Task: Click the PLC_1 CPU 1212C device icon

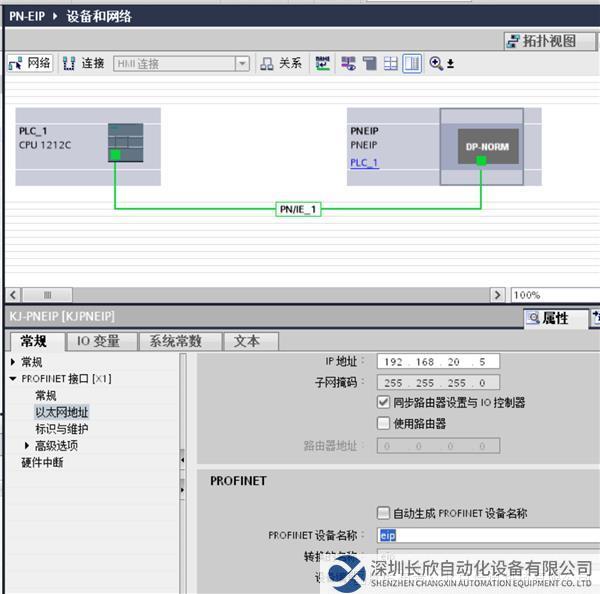Action: click(x=125, y=143)
